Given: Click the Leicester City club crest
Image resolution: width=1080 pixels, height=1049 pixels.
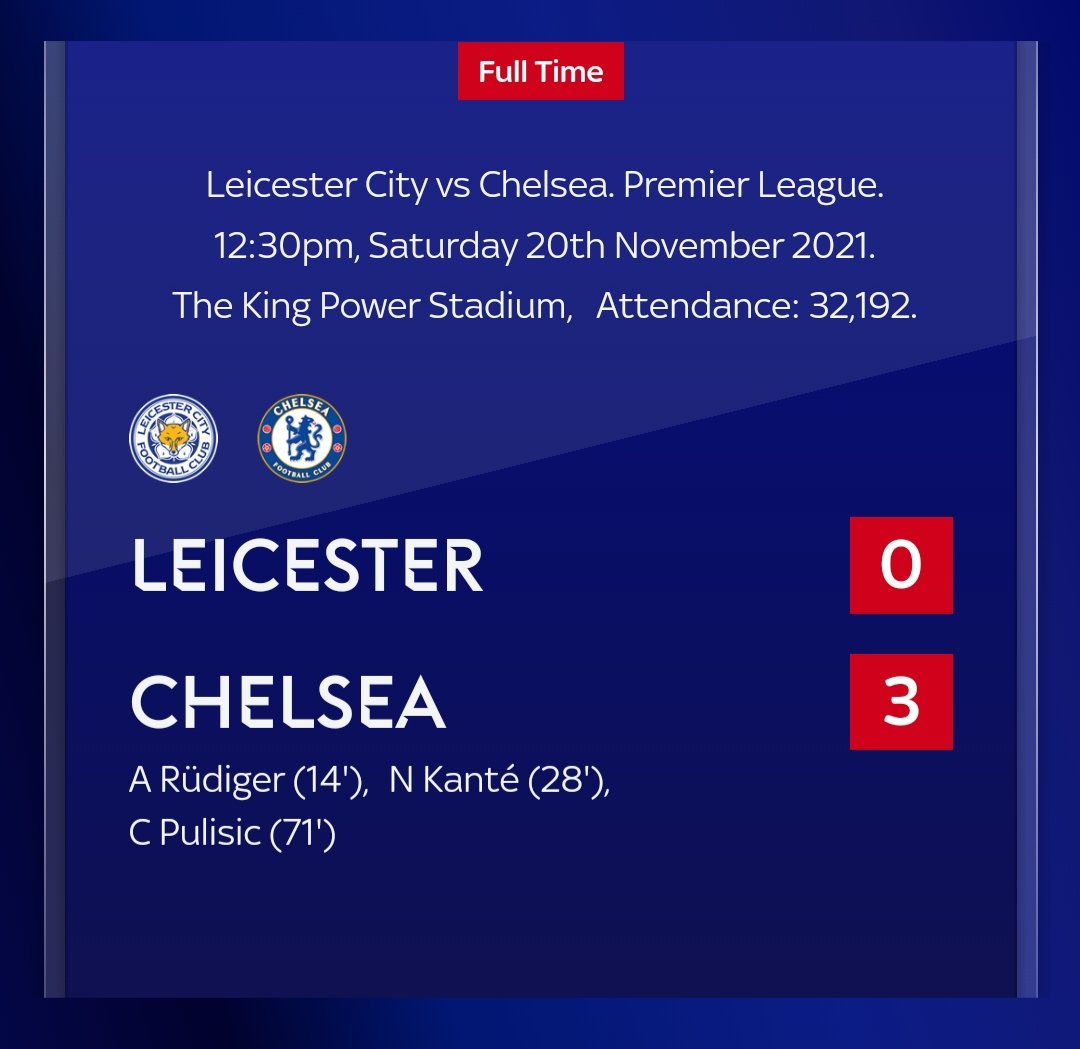Looking at the screenshot, I should pyautogui.click(x=174, y=438).
